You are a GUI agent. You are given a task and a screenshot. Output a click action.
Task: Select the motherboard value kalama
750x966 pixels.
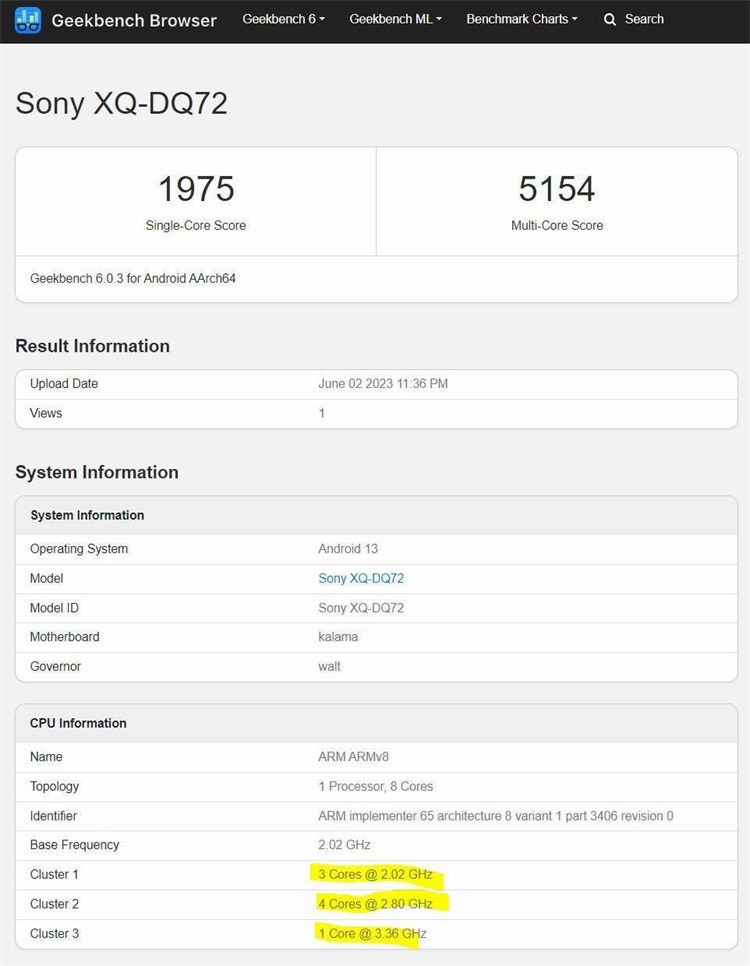[x=338, y=637]
